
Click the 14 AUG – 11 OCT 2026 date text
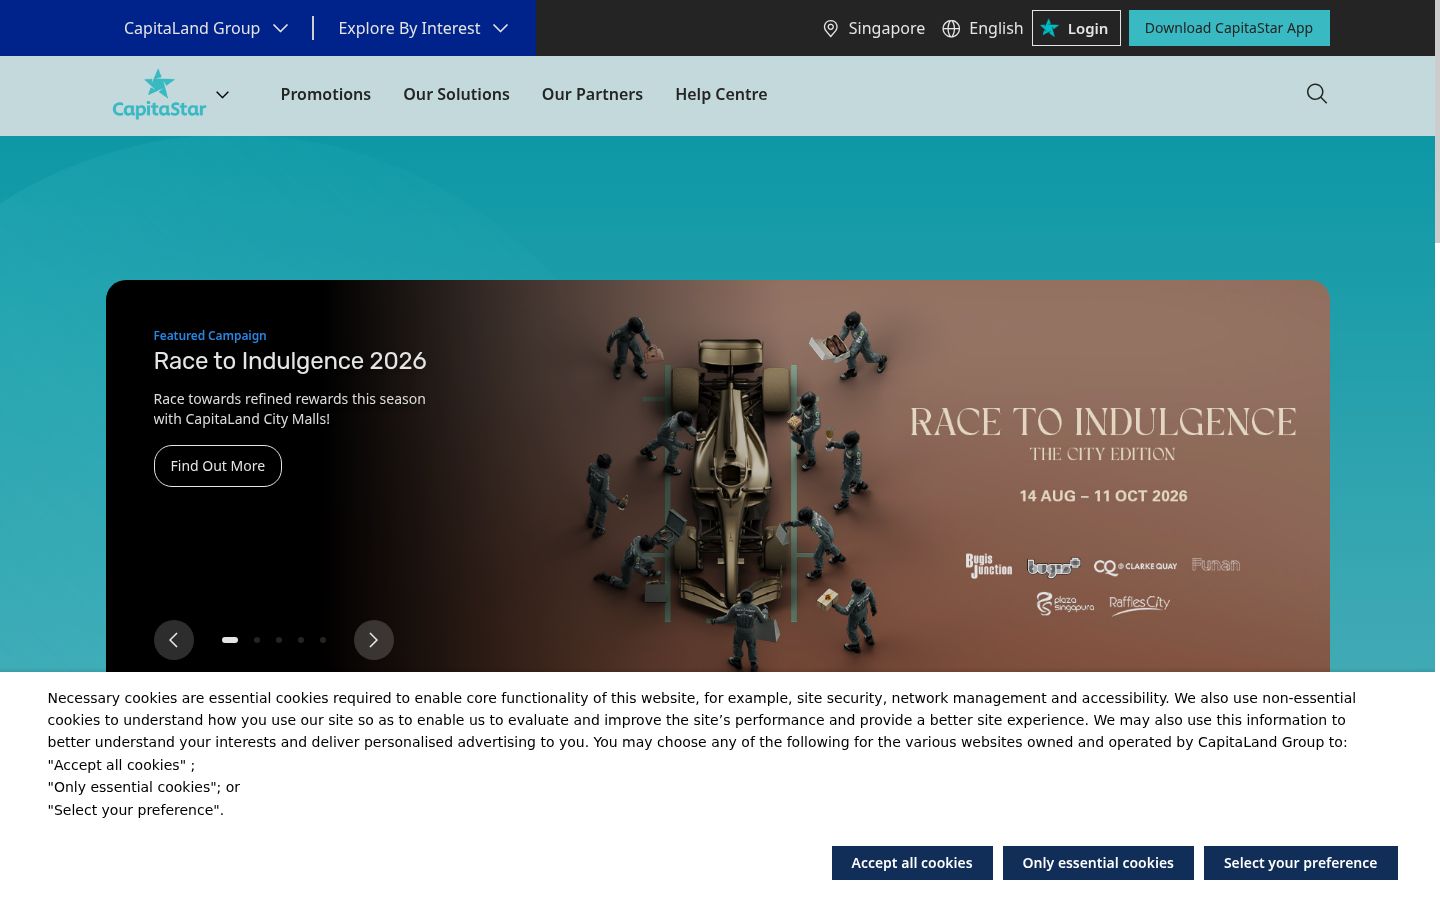[x=1103, y=496]
